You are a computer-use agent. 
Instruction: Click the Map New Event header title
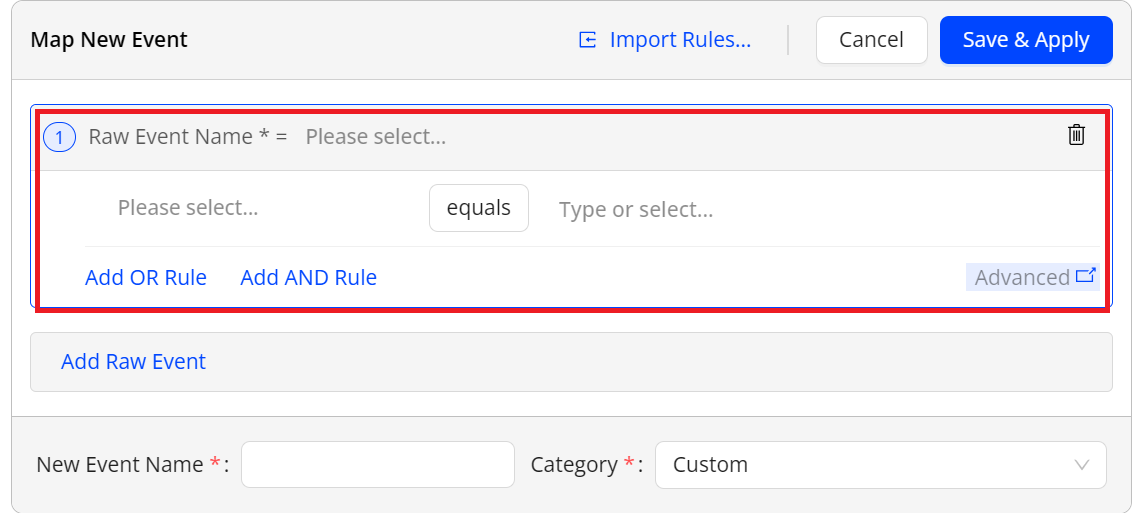[x=109, y=40]
